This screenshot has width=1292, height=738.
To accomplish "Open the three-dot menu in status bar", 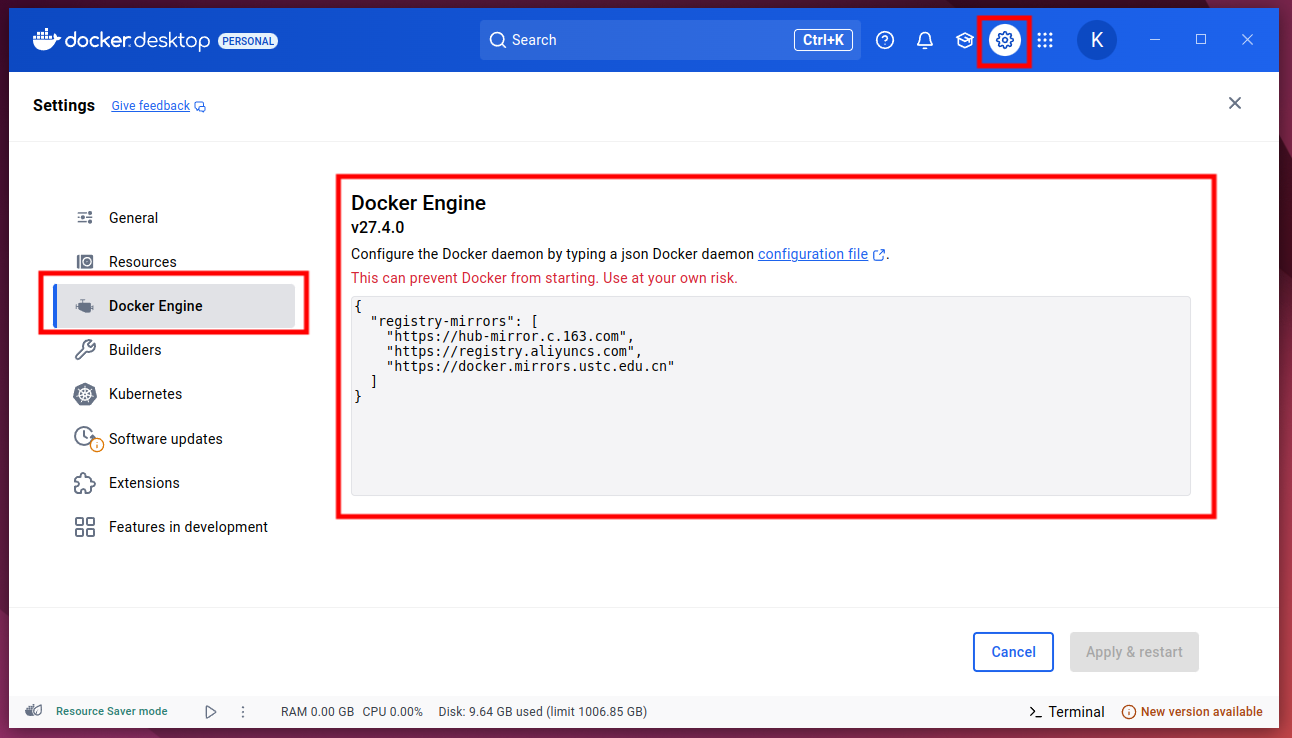I will (243, 712).
